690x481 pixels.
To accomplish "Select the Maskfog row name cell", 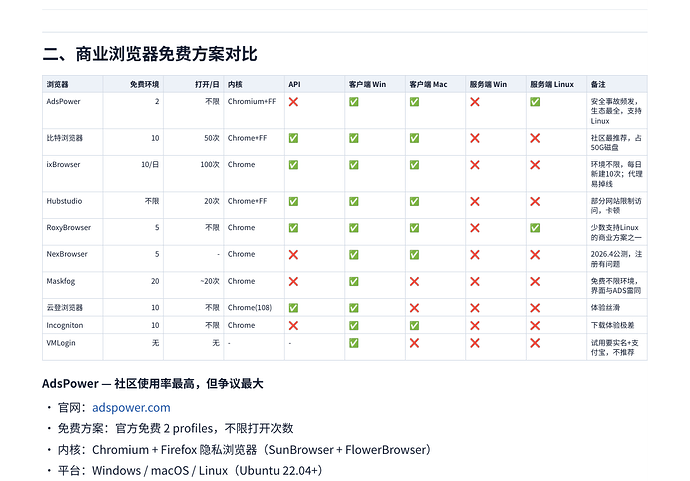I will (x=73, y=285).
